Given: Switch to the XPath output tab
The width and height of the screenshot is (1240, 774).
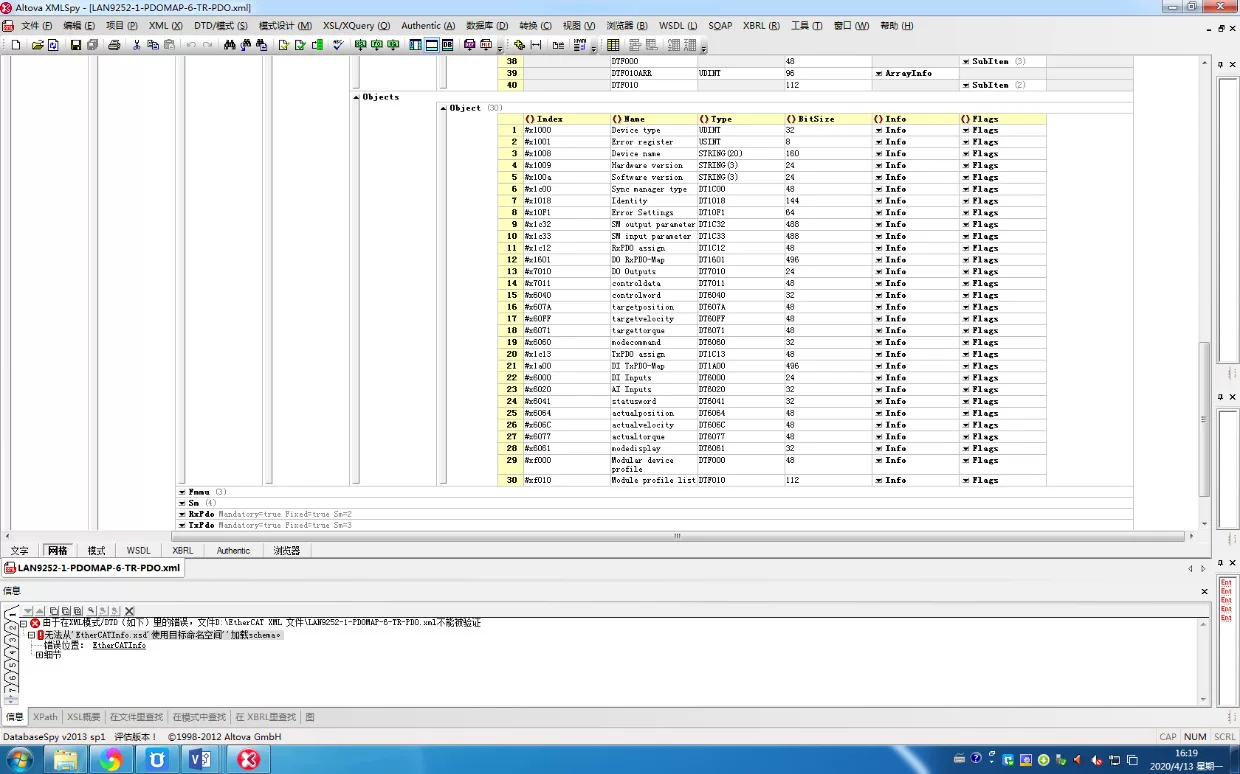Looking at the screenshot, I should click(45, 717).
